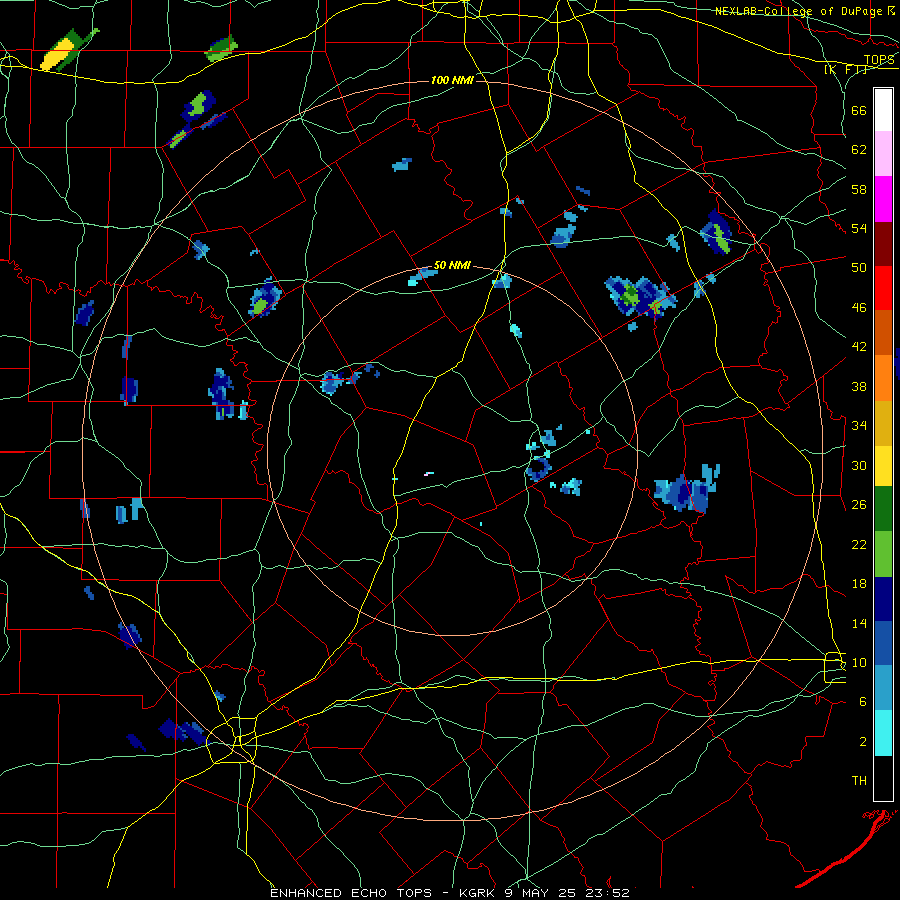Click the 'ENHANCED ECHO TOPS' caption text

[351, 893]
